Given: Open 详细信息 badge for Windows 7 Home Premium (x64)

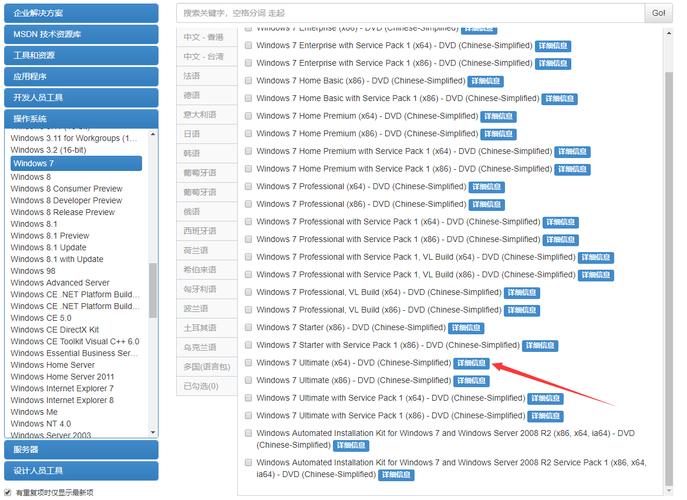Looking at the screenshot, I should pyautogui.click(x=498, y=117).
